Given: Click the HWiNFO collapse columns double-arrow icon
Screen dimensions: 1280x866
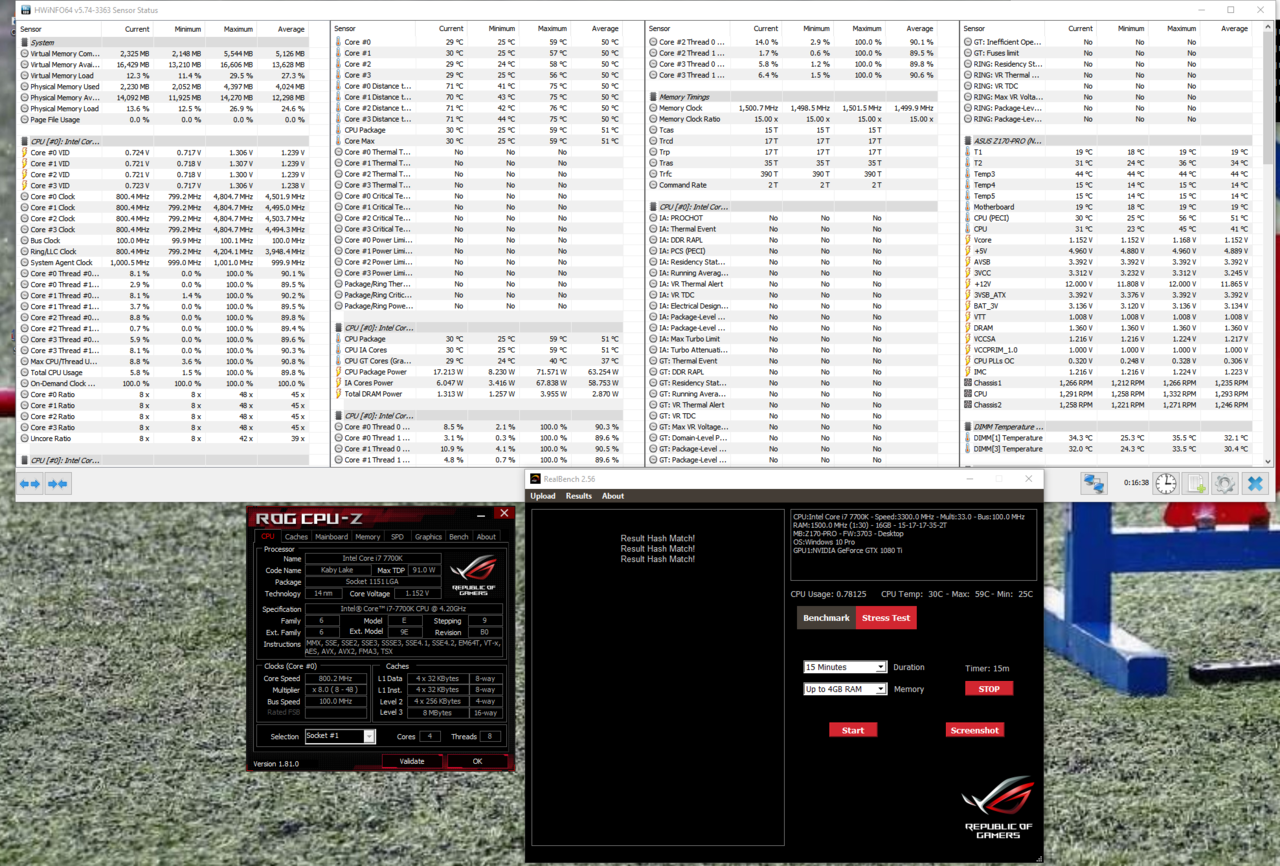Looking at the screenshot, I should coord(58,484).
